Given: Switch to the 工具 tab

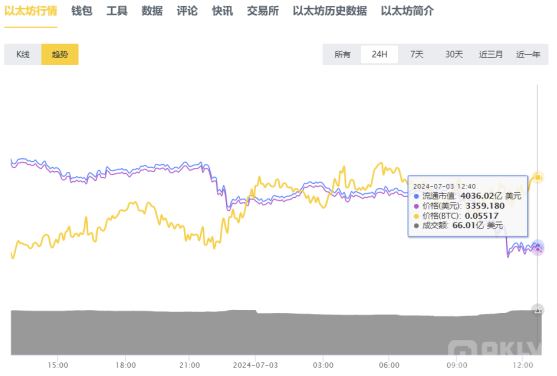Looking at the screenshot, I should (x=117, y=11).
